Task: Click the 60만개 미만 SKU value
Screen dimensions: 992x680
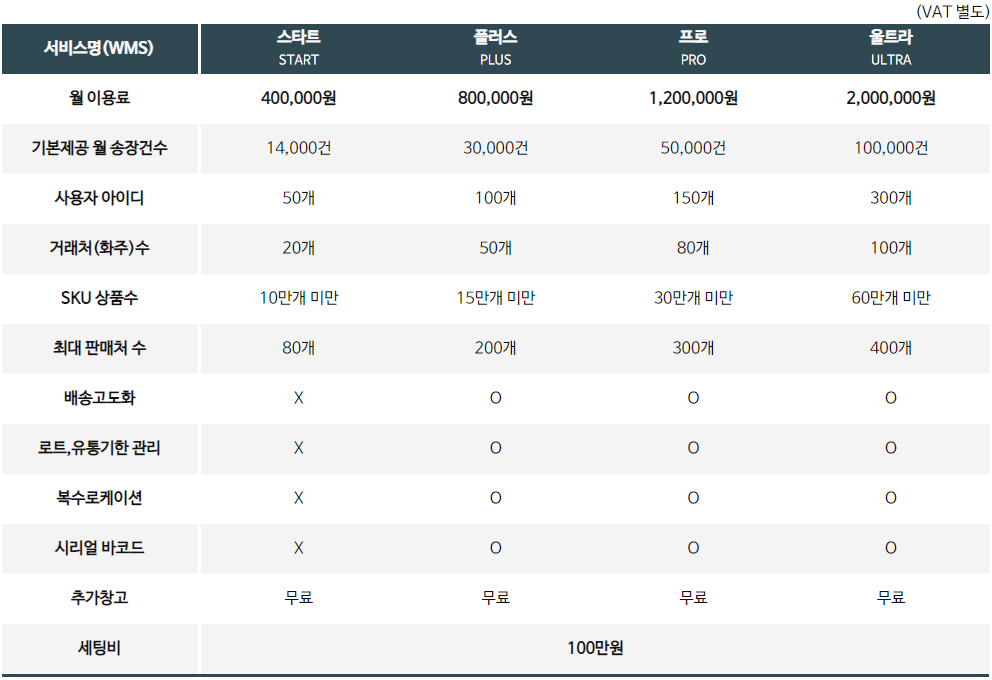Action: [x=891, y=298]
